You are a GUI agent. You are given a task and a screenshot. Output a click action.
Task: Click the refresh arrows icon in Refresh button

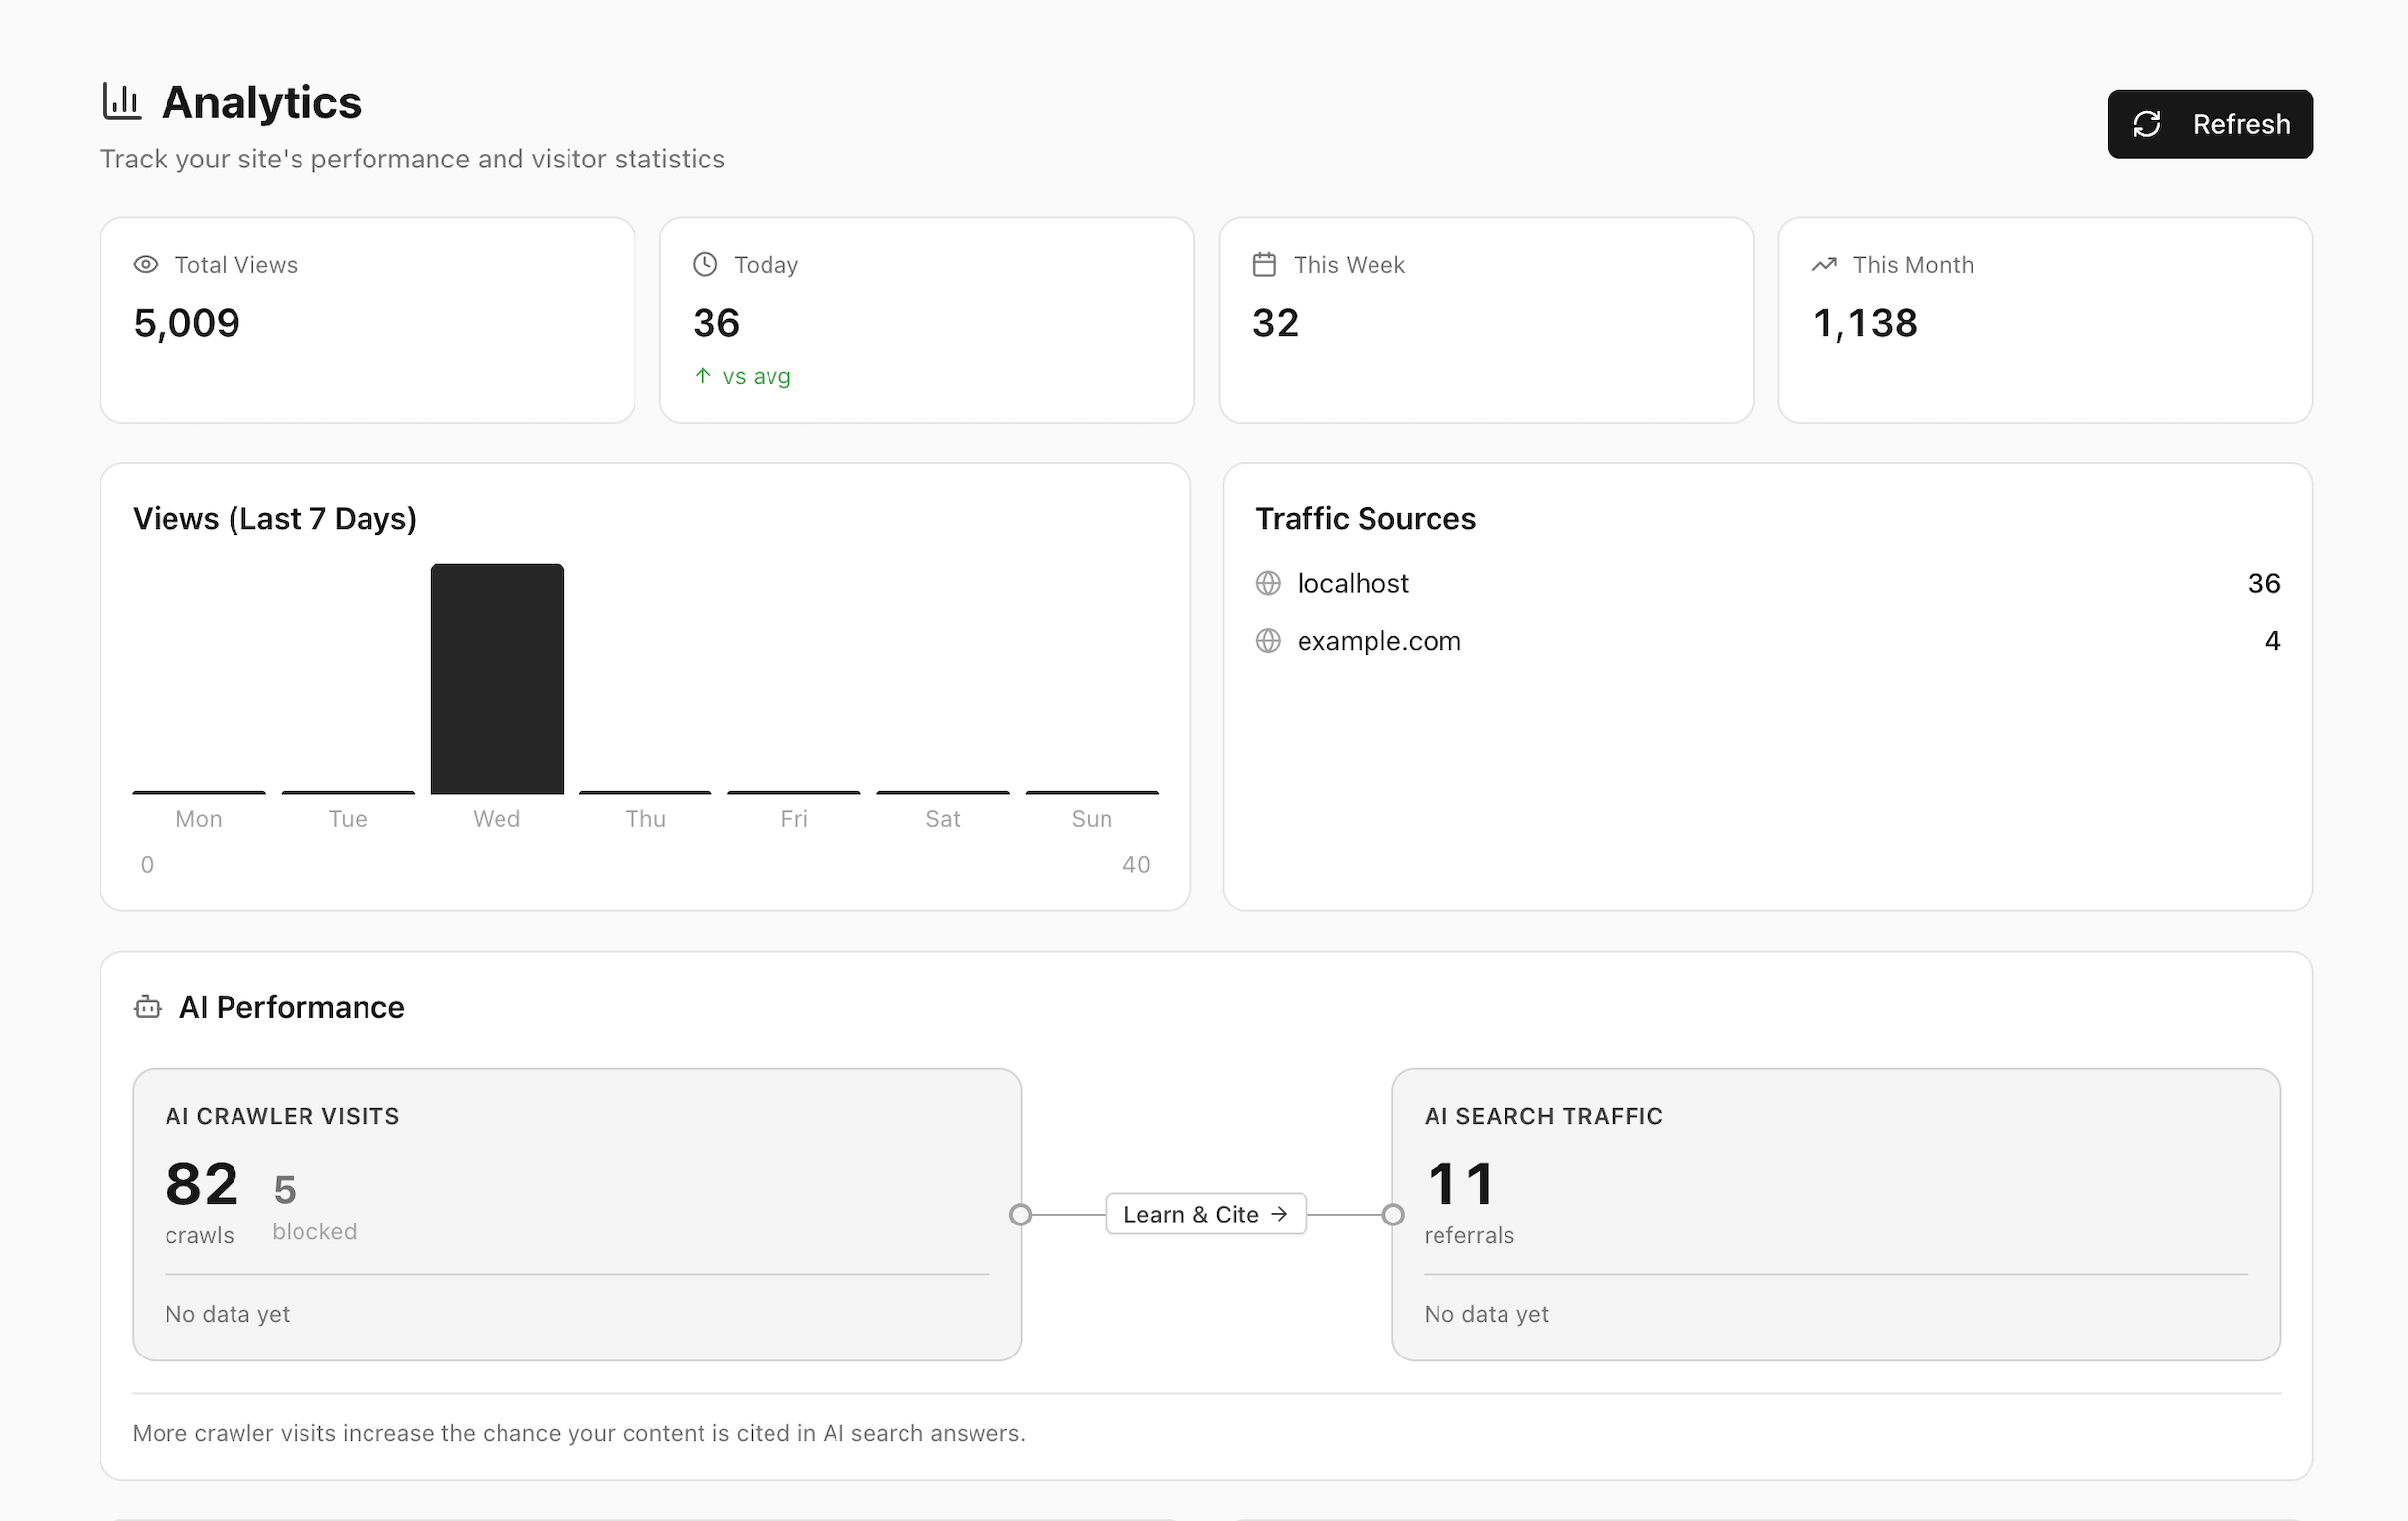[2147, 124]
